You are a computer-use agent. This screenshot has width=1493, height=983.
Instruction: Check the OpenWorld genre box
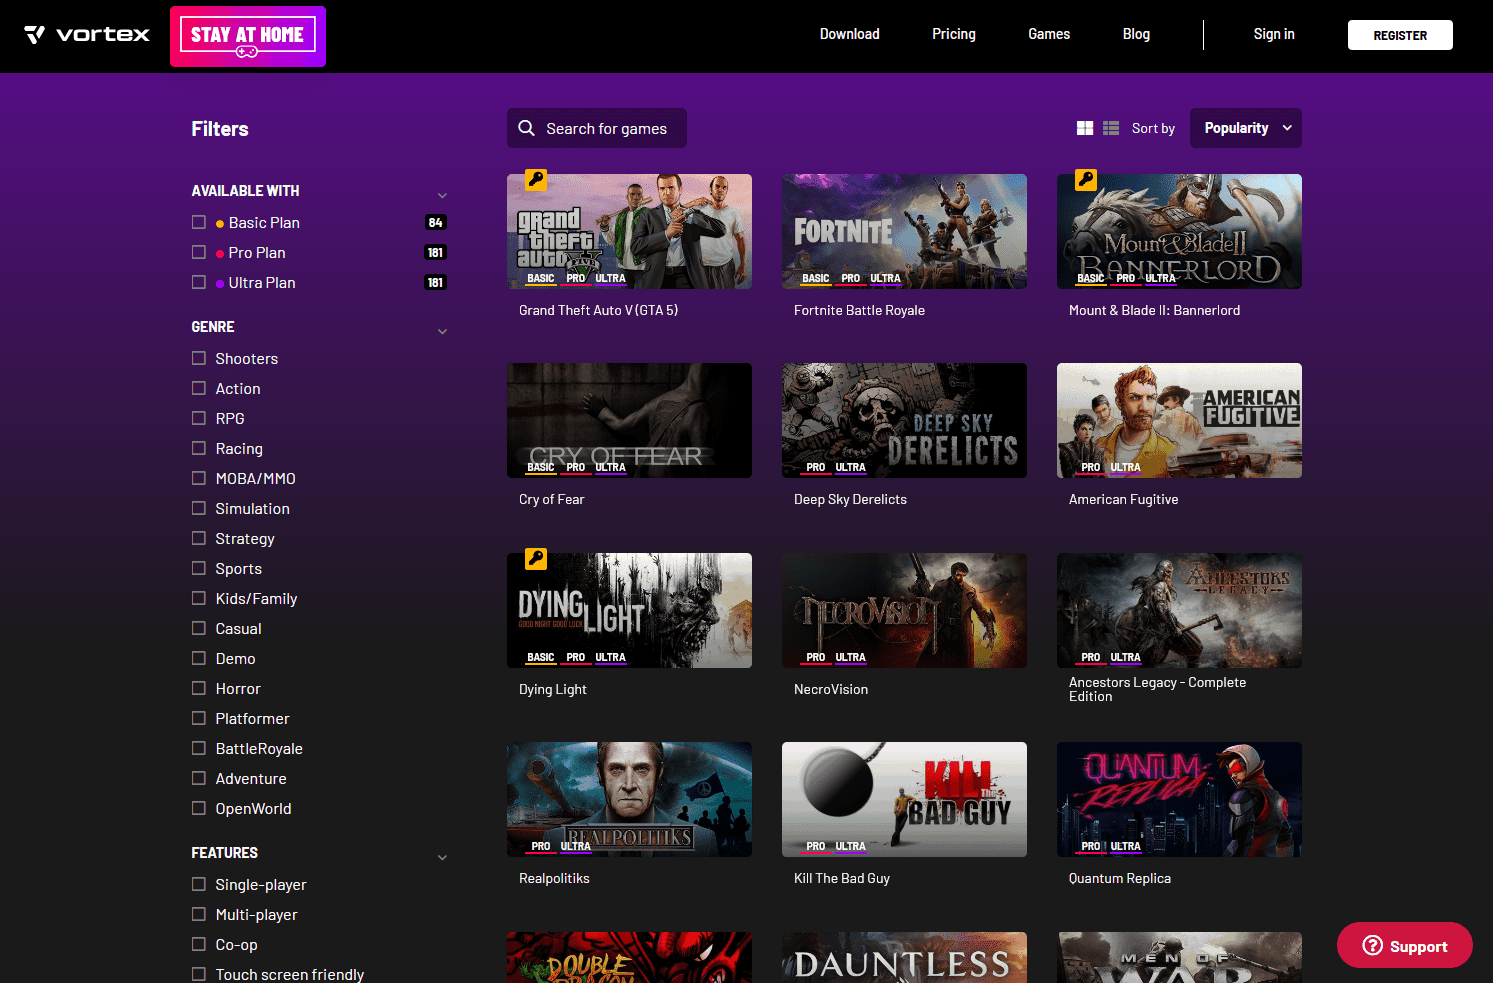[x=199, y=808]
